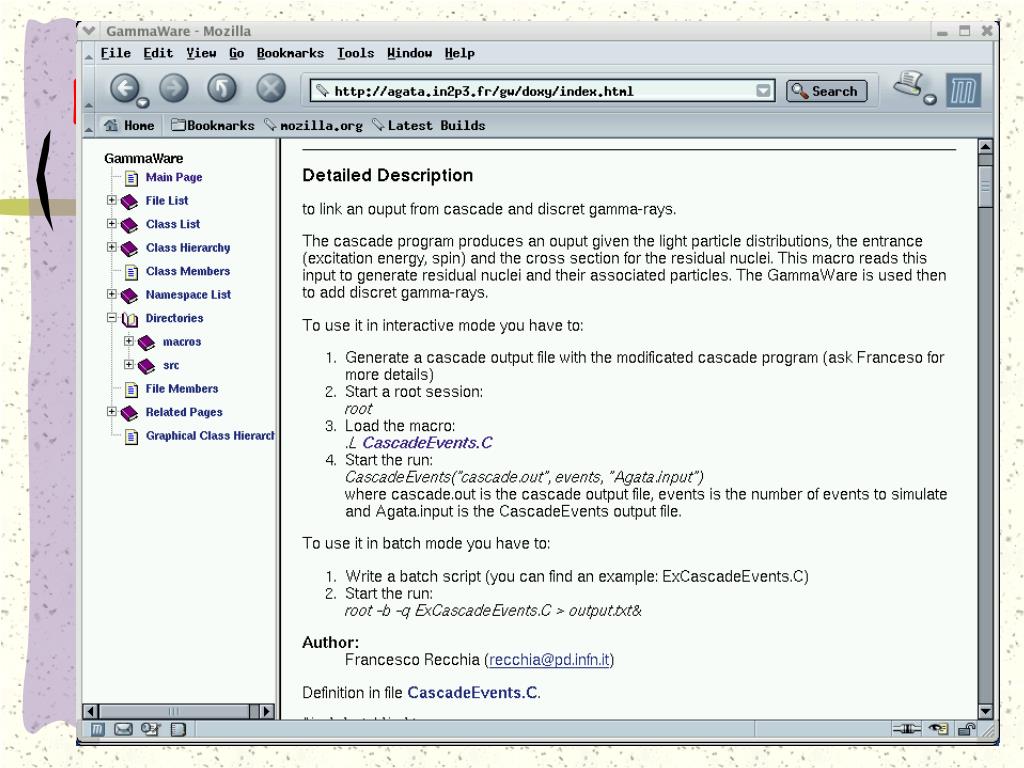Click the Print toolbar icon
Viewport: 1024px width, 768px height.
coord(908,84)
